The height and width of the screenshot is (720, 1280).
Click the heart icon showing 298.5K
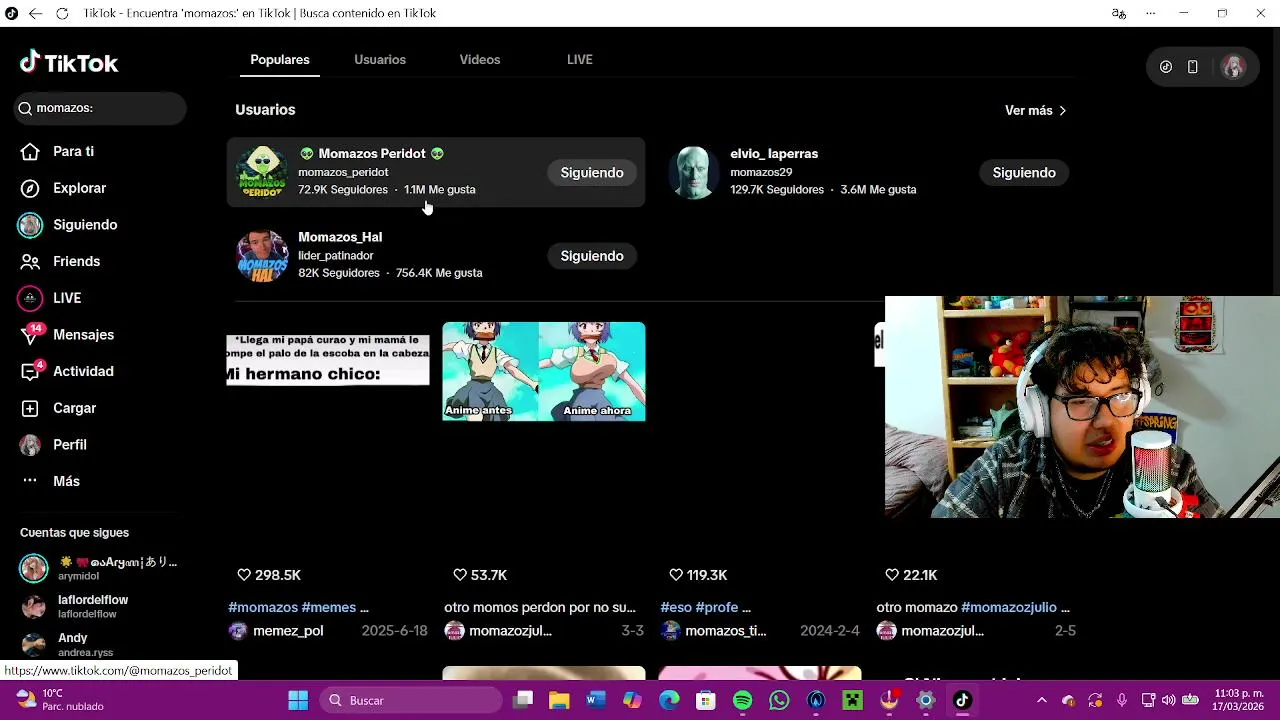coord(244,575)
